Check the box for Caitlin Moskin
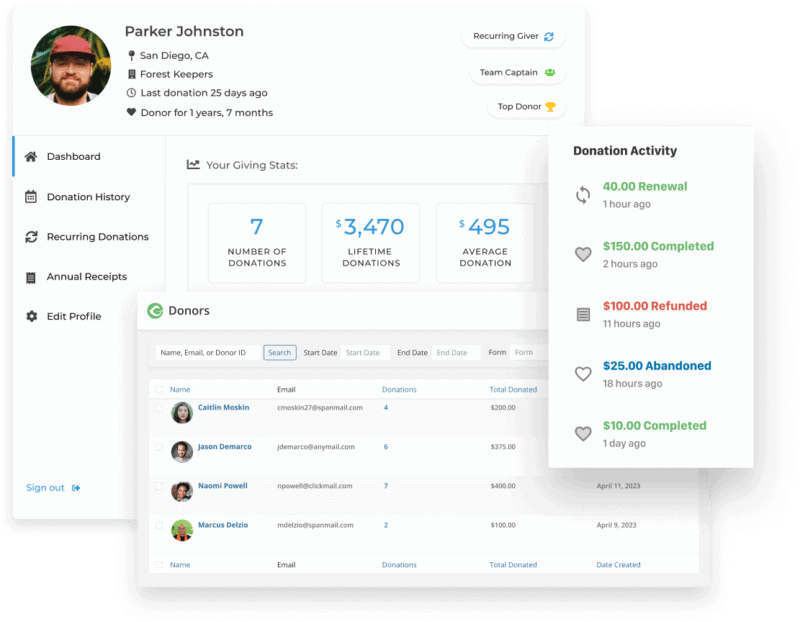The height and width of the screenshot is (622, 800). [158, 408]
